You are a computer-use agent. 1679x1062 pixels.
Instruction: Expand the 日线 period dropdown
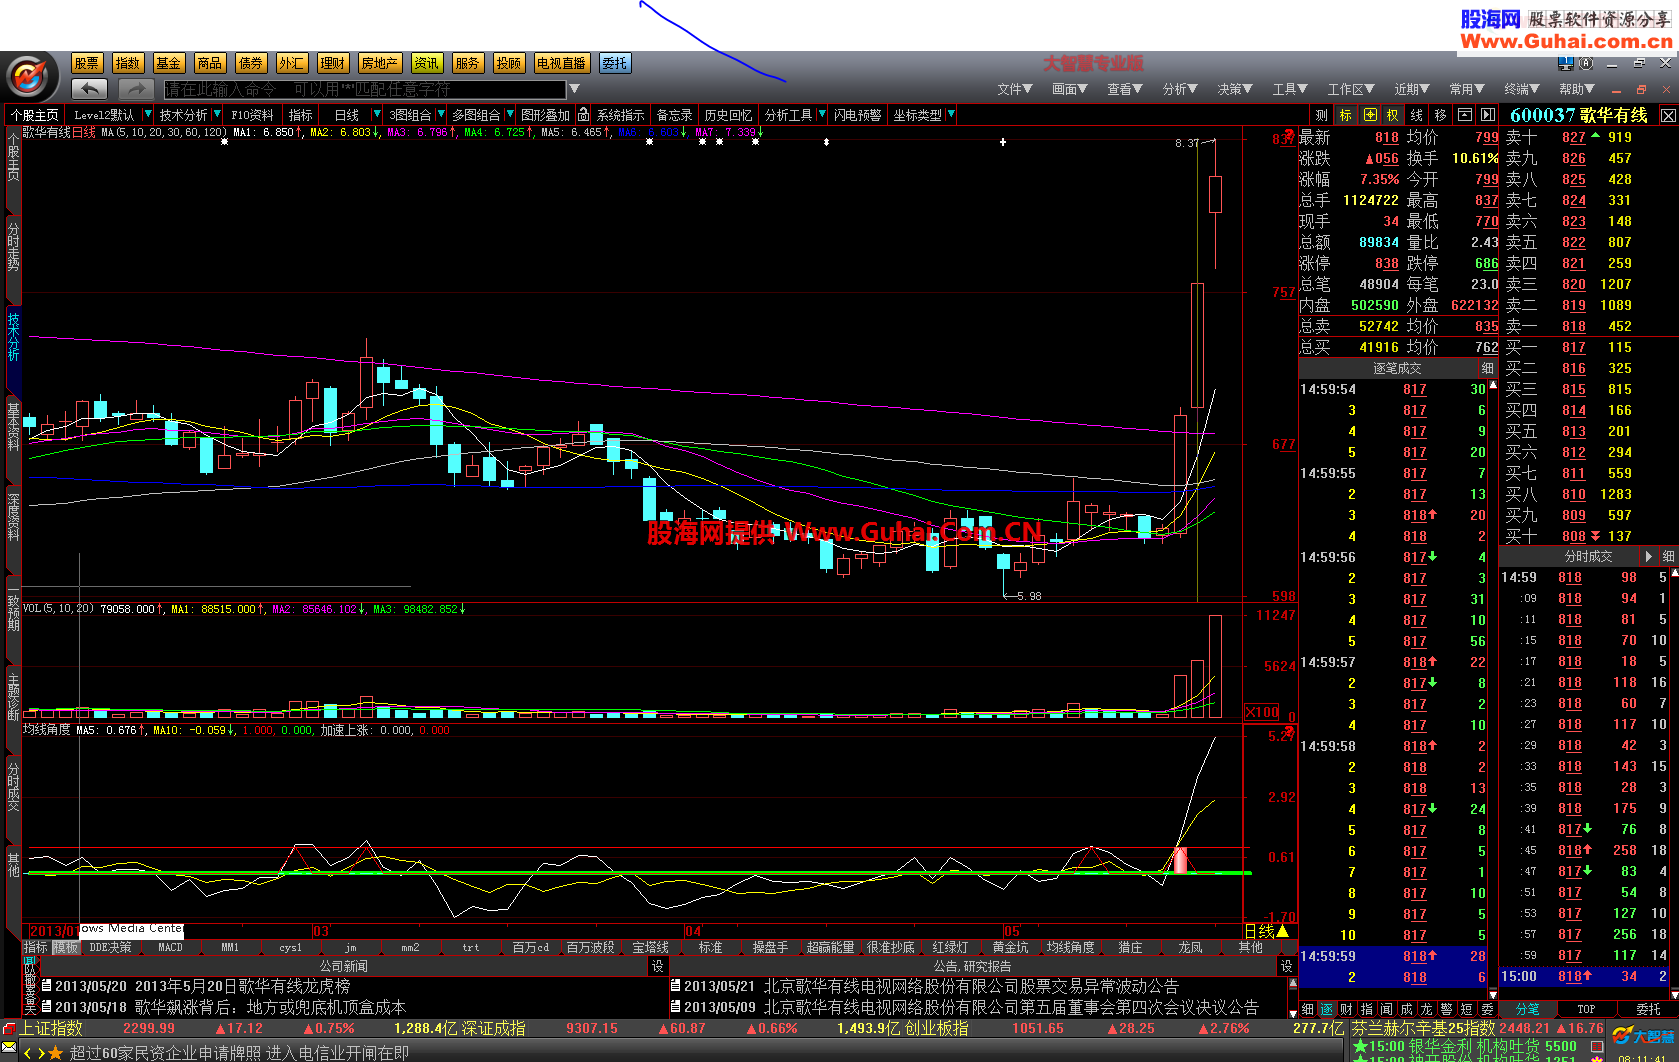[x=376, y=115]
